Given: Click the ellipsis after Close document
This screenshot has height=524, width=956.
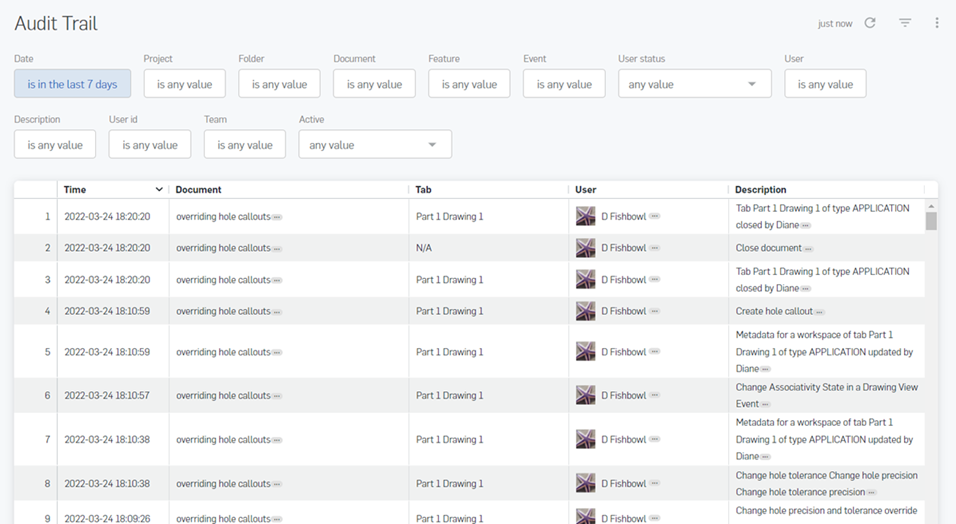Looking at the screenshot, I should (808, 249).
